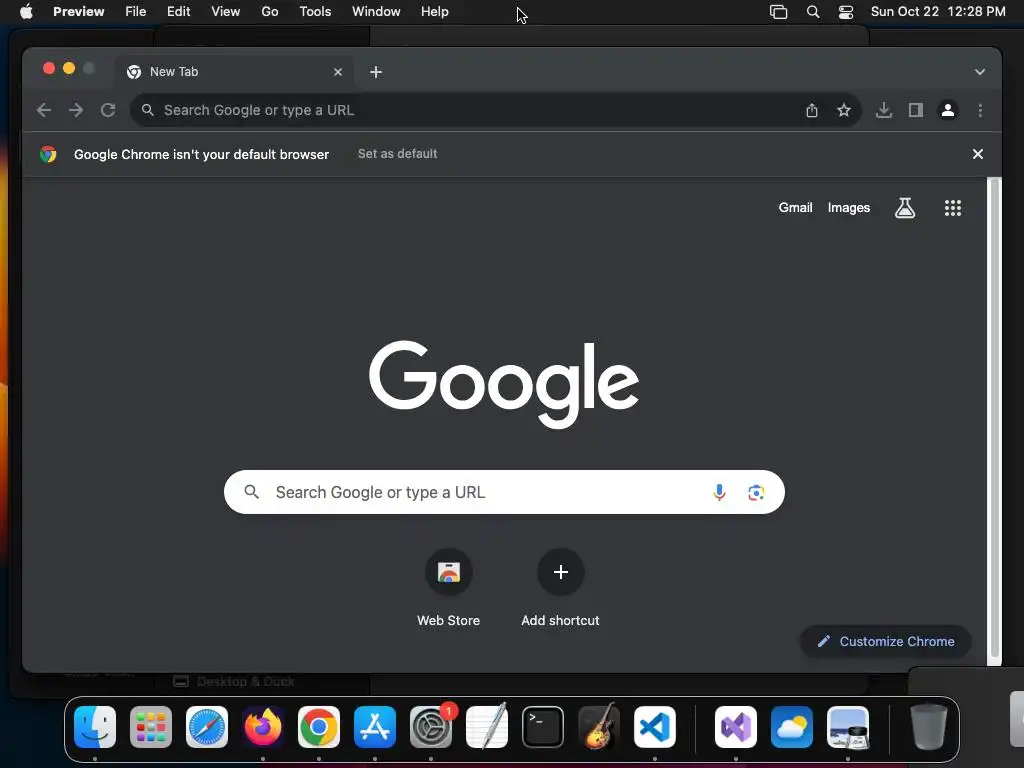The width and height of the screenshot is (1024, 768).
Task: Open Spotlight search in menu bar
Action: [813, 12]
